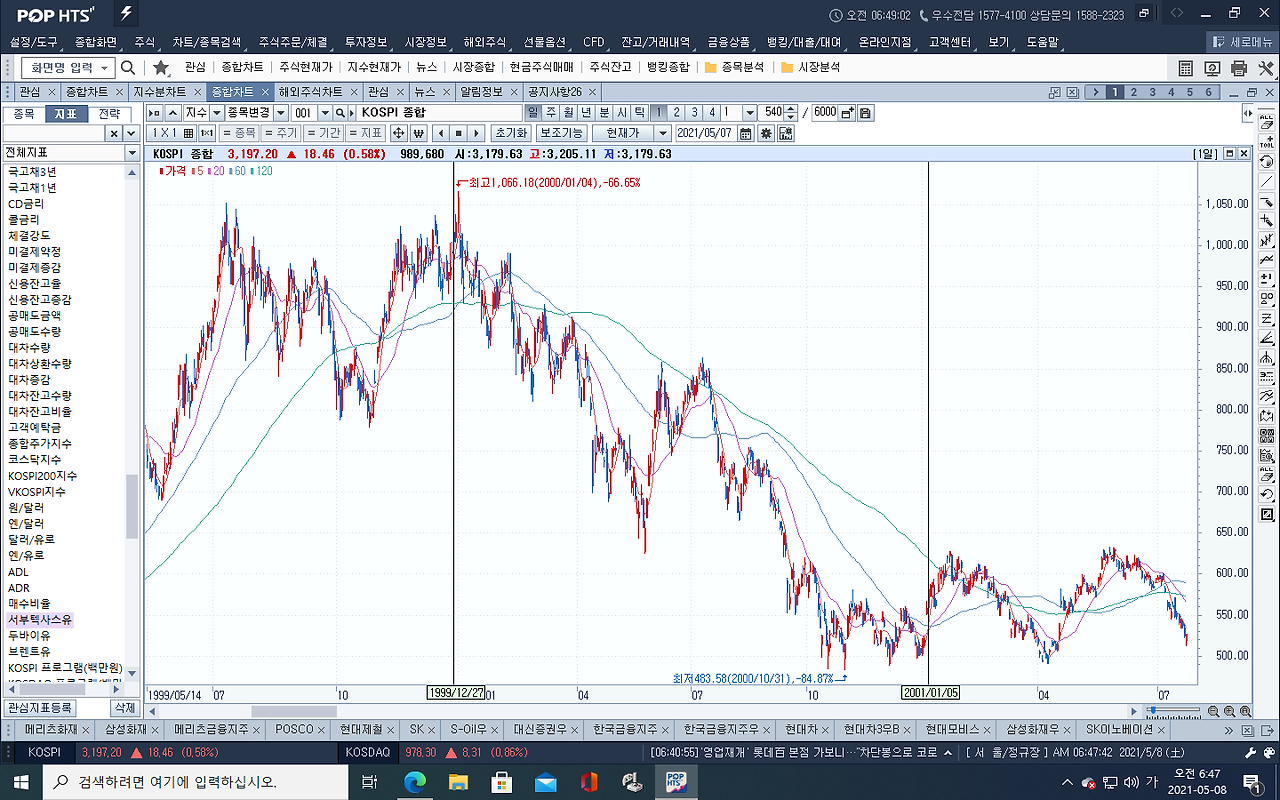1280x800 pixels.
Task: Open the 화면명 입력 dropdown
Action: click(x=106, y=68)
